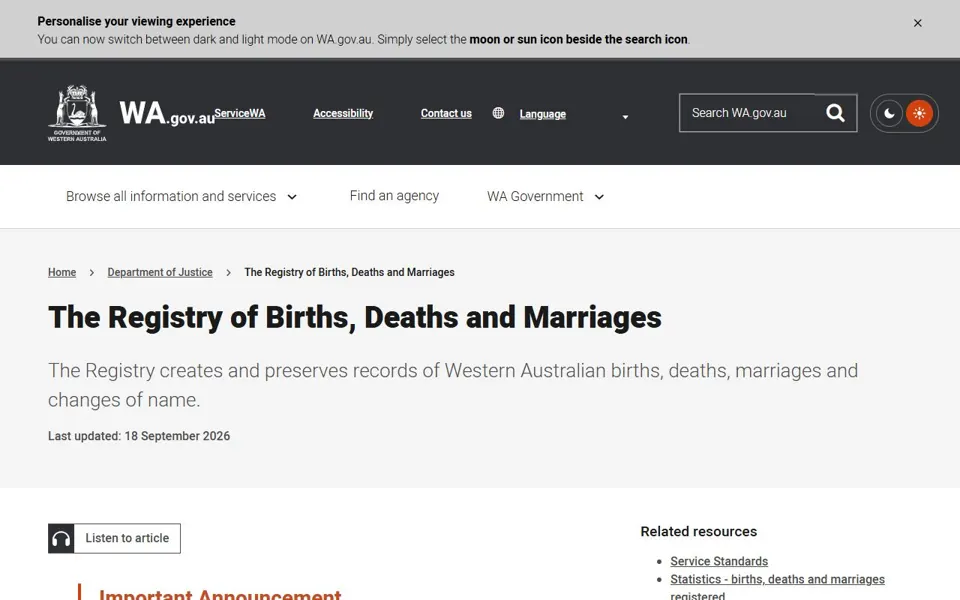Open the Language selector

(542, 114)
